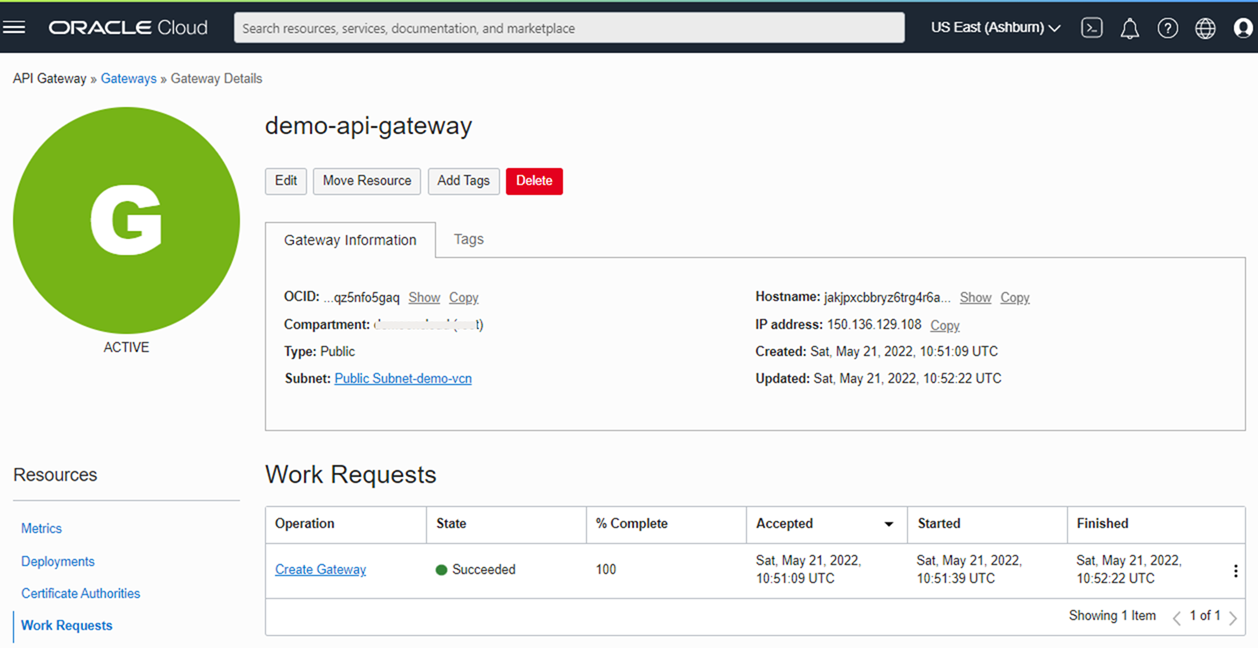Go to previous page arrow
Screen dimensions: 1258x648
pos(1176,618)
